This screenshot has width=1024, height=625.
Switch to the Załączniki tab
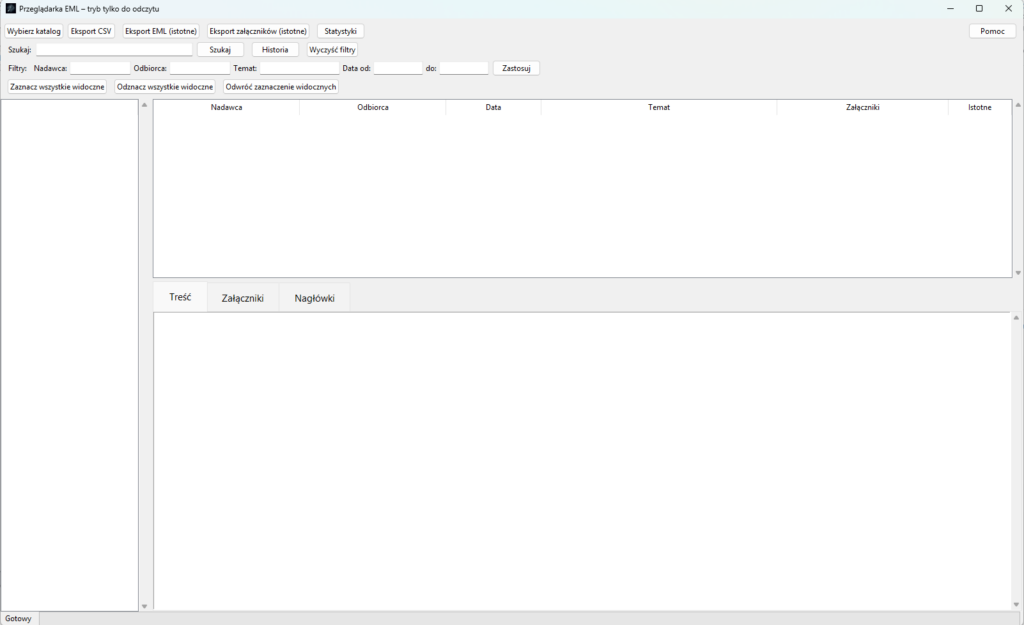pyautogui.click(x=242, y=298)
